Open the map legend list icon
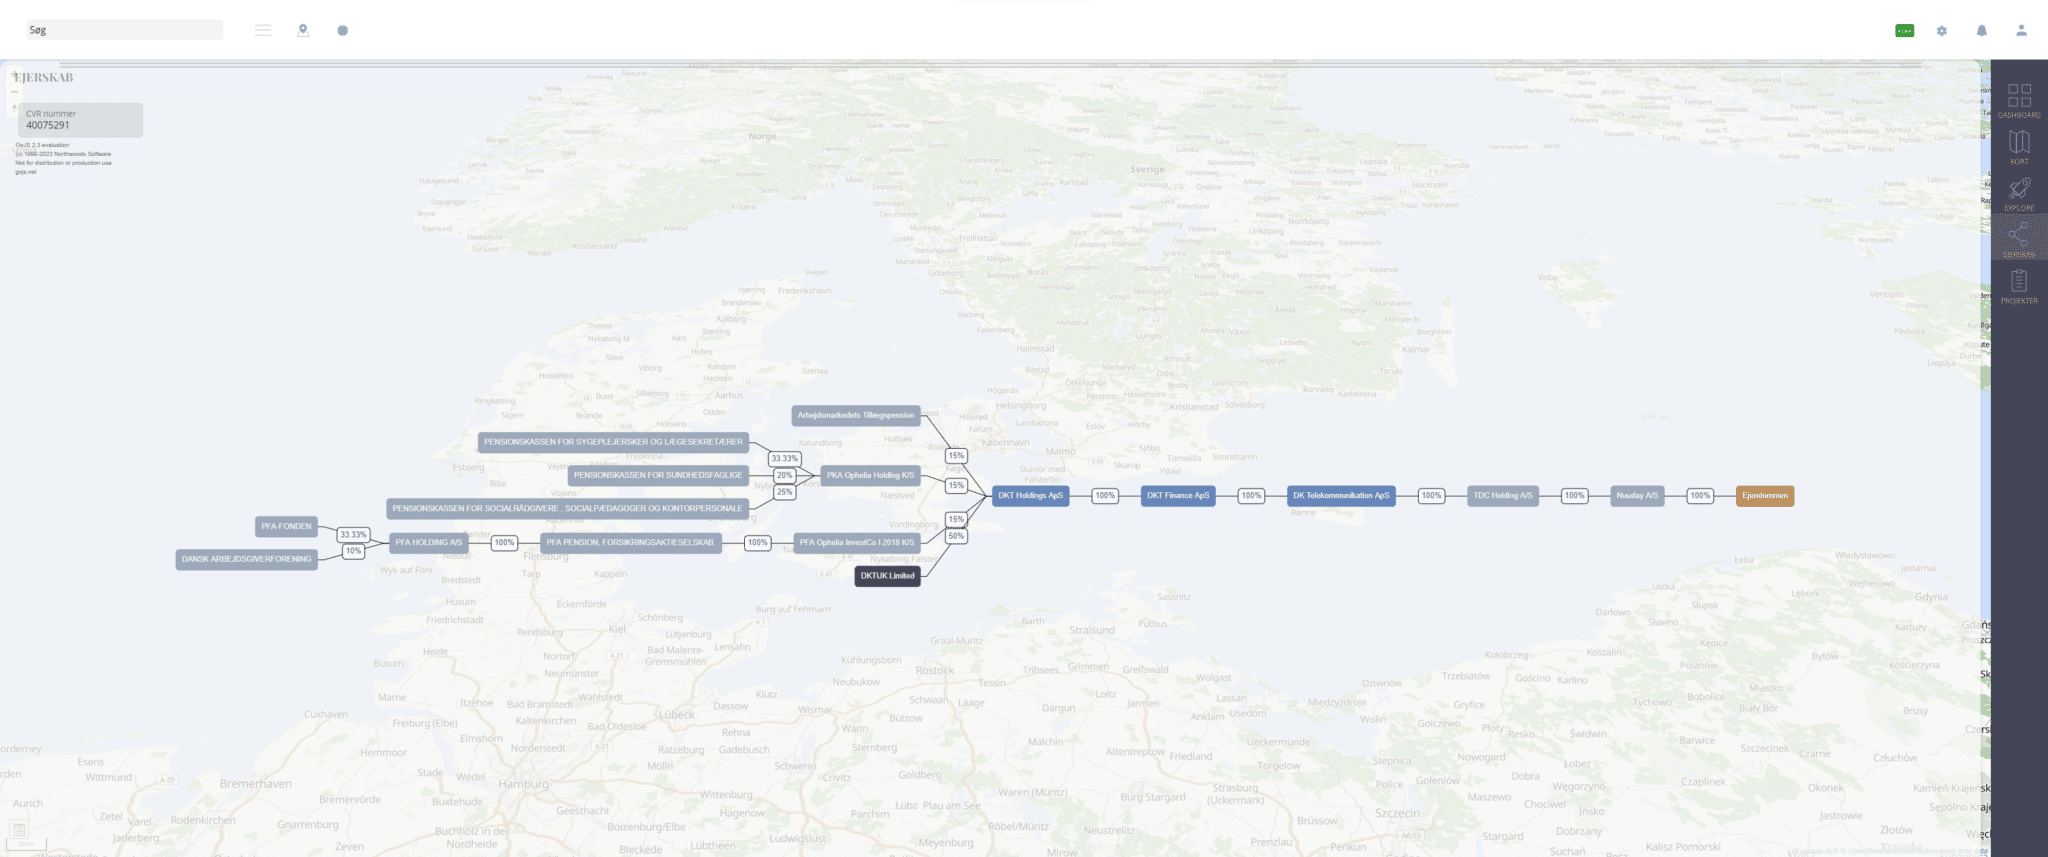Screen dimensions: 2048x857 tap(19, 829)
